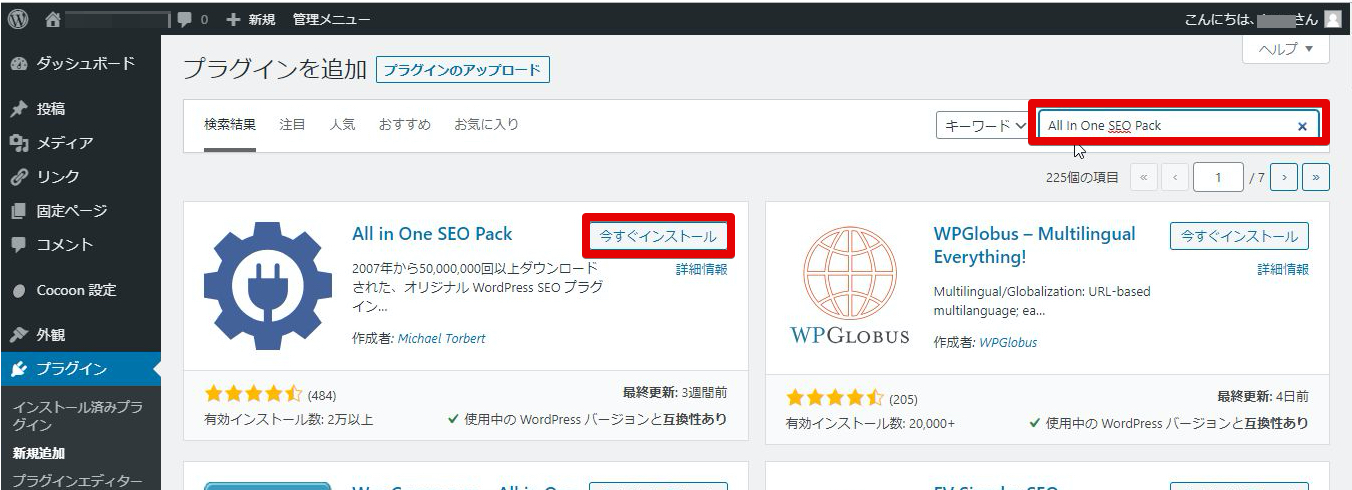Viewport: 1352px width, 490px height.
Task: Open All in One SEO Pack title link
Action: [x=432, y=234]
